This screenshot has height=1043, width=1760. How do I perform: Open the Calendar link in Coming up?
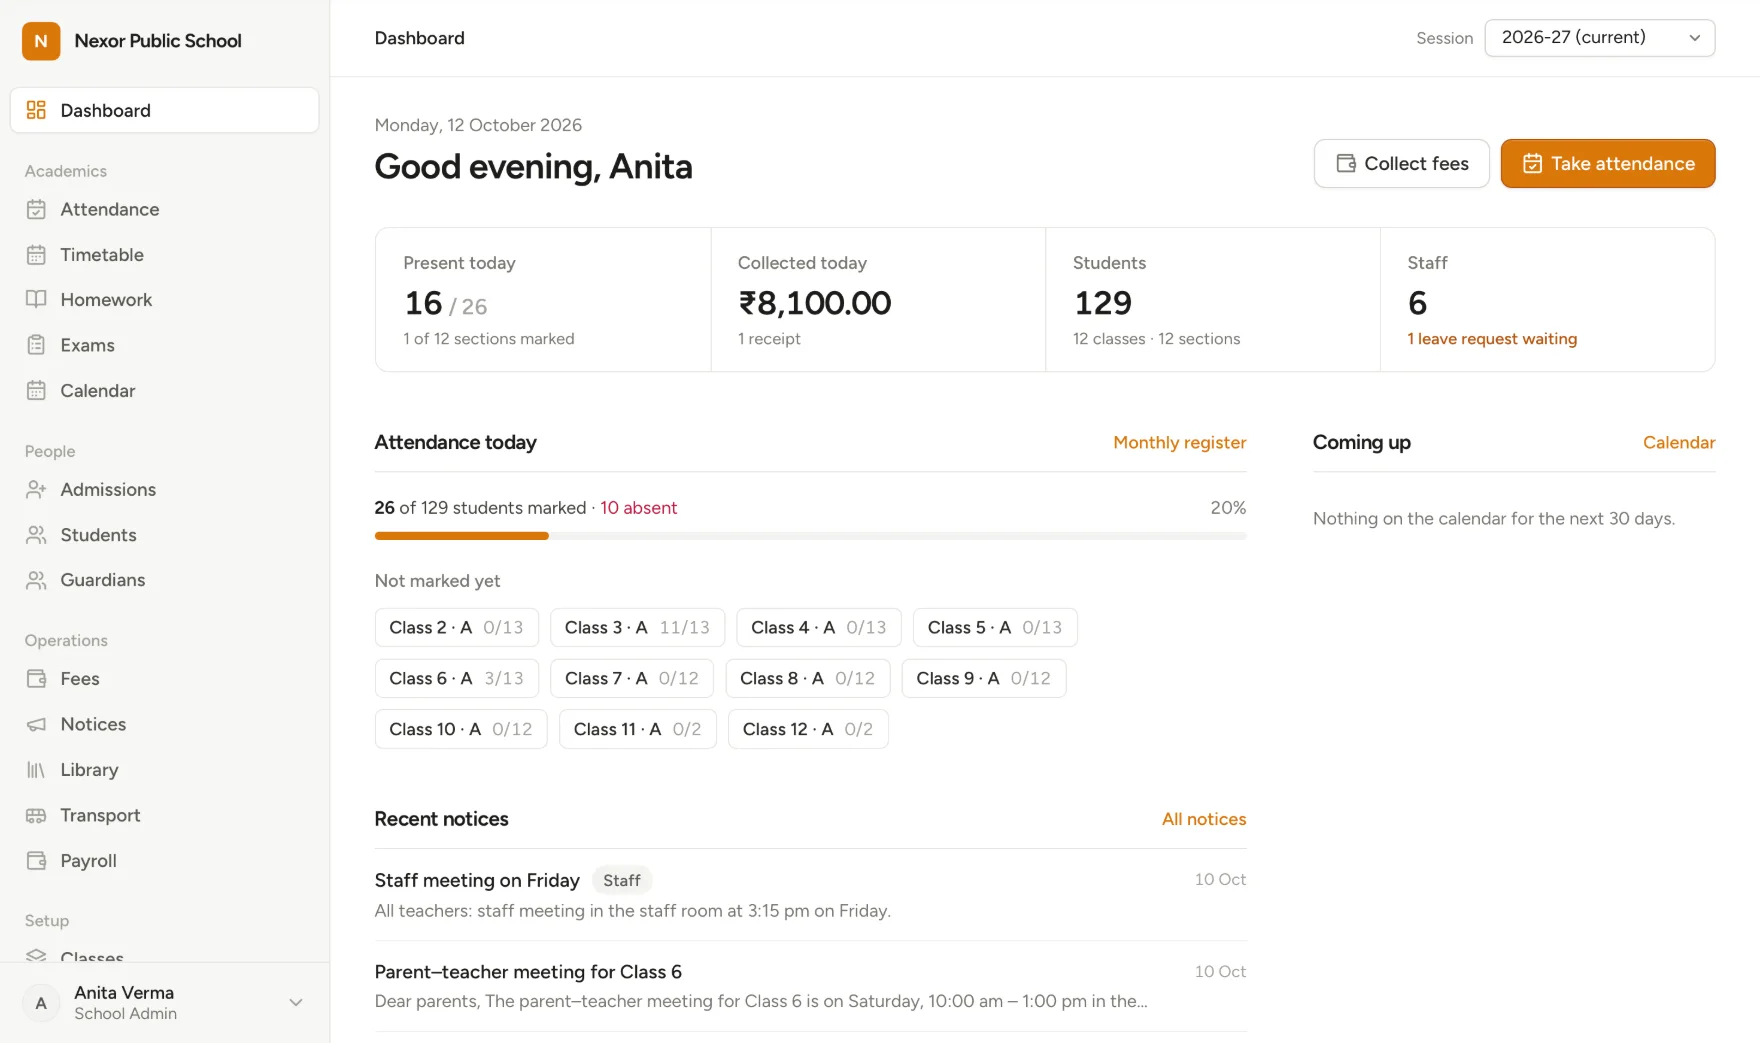coord(1679,443)
